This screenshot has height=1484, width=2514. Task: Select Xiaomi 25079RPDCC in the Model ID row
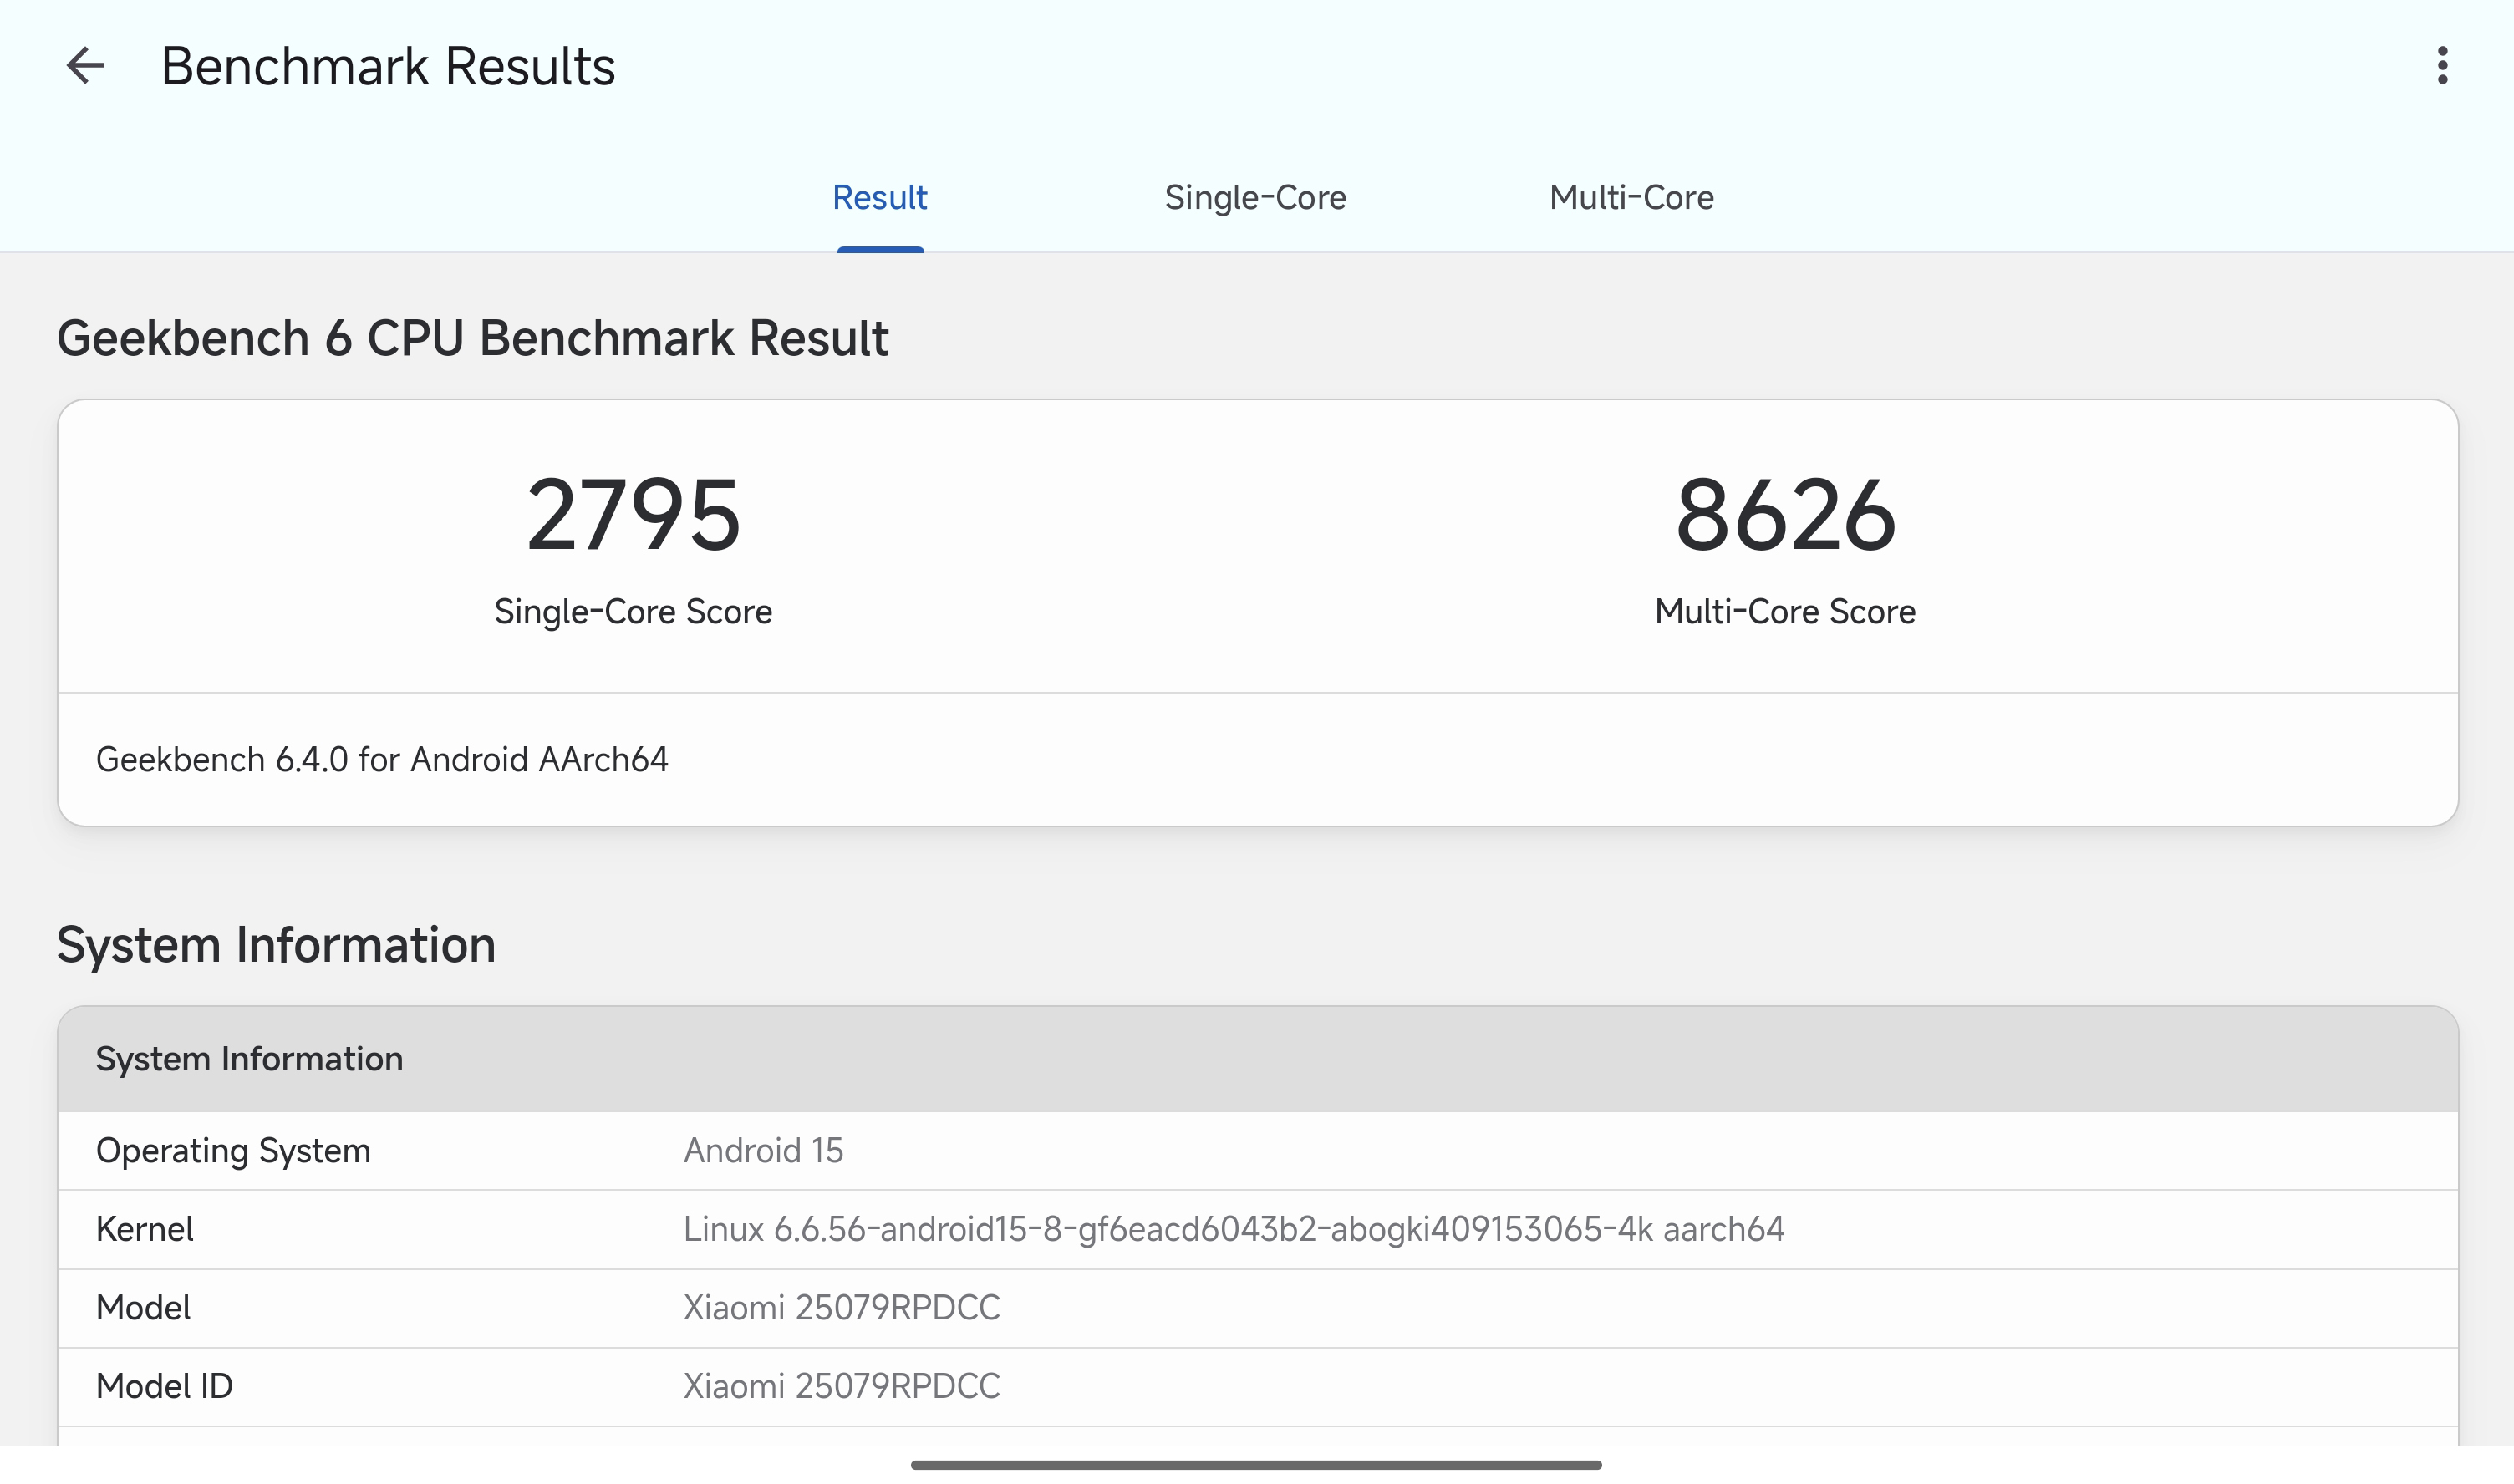coord(841,1386)
